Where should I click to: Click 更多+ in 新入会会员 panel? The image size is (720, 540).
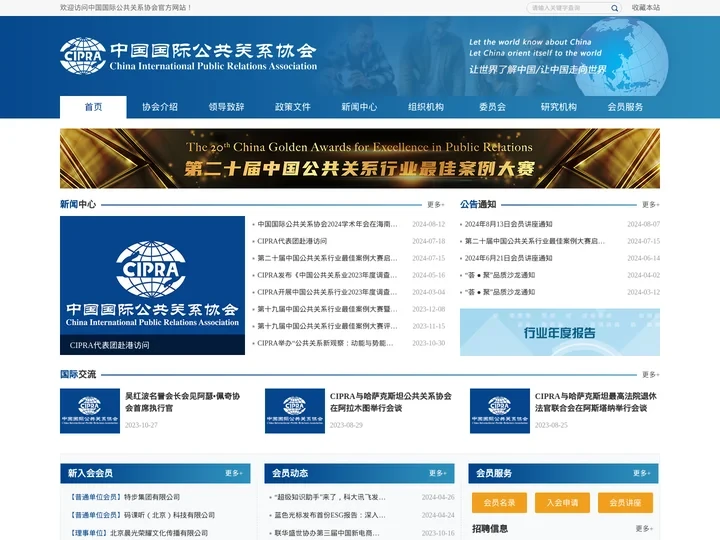pos(234,473)
